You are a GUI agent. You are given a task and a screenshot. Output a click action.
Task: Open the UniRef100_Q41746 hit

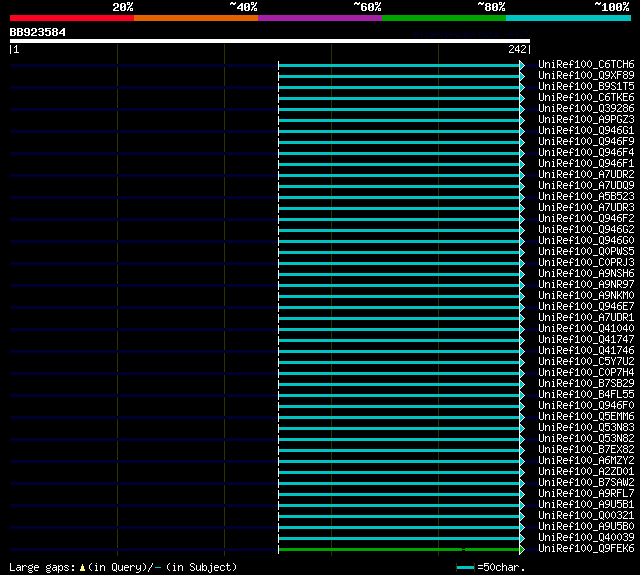586,351
